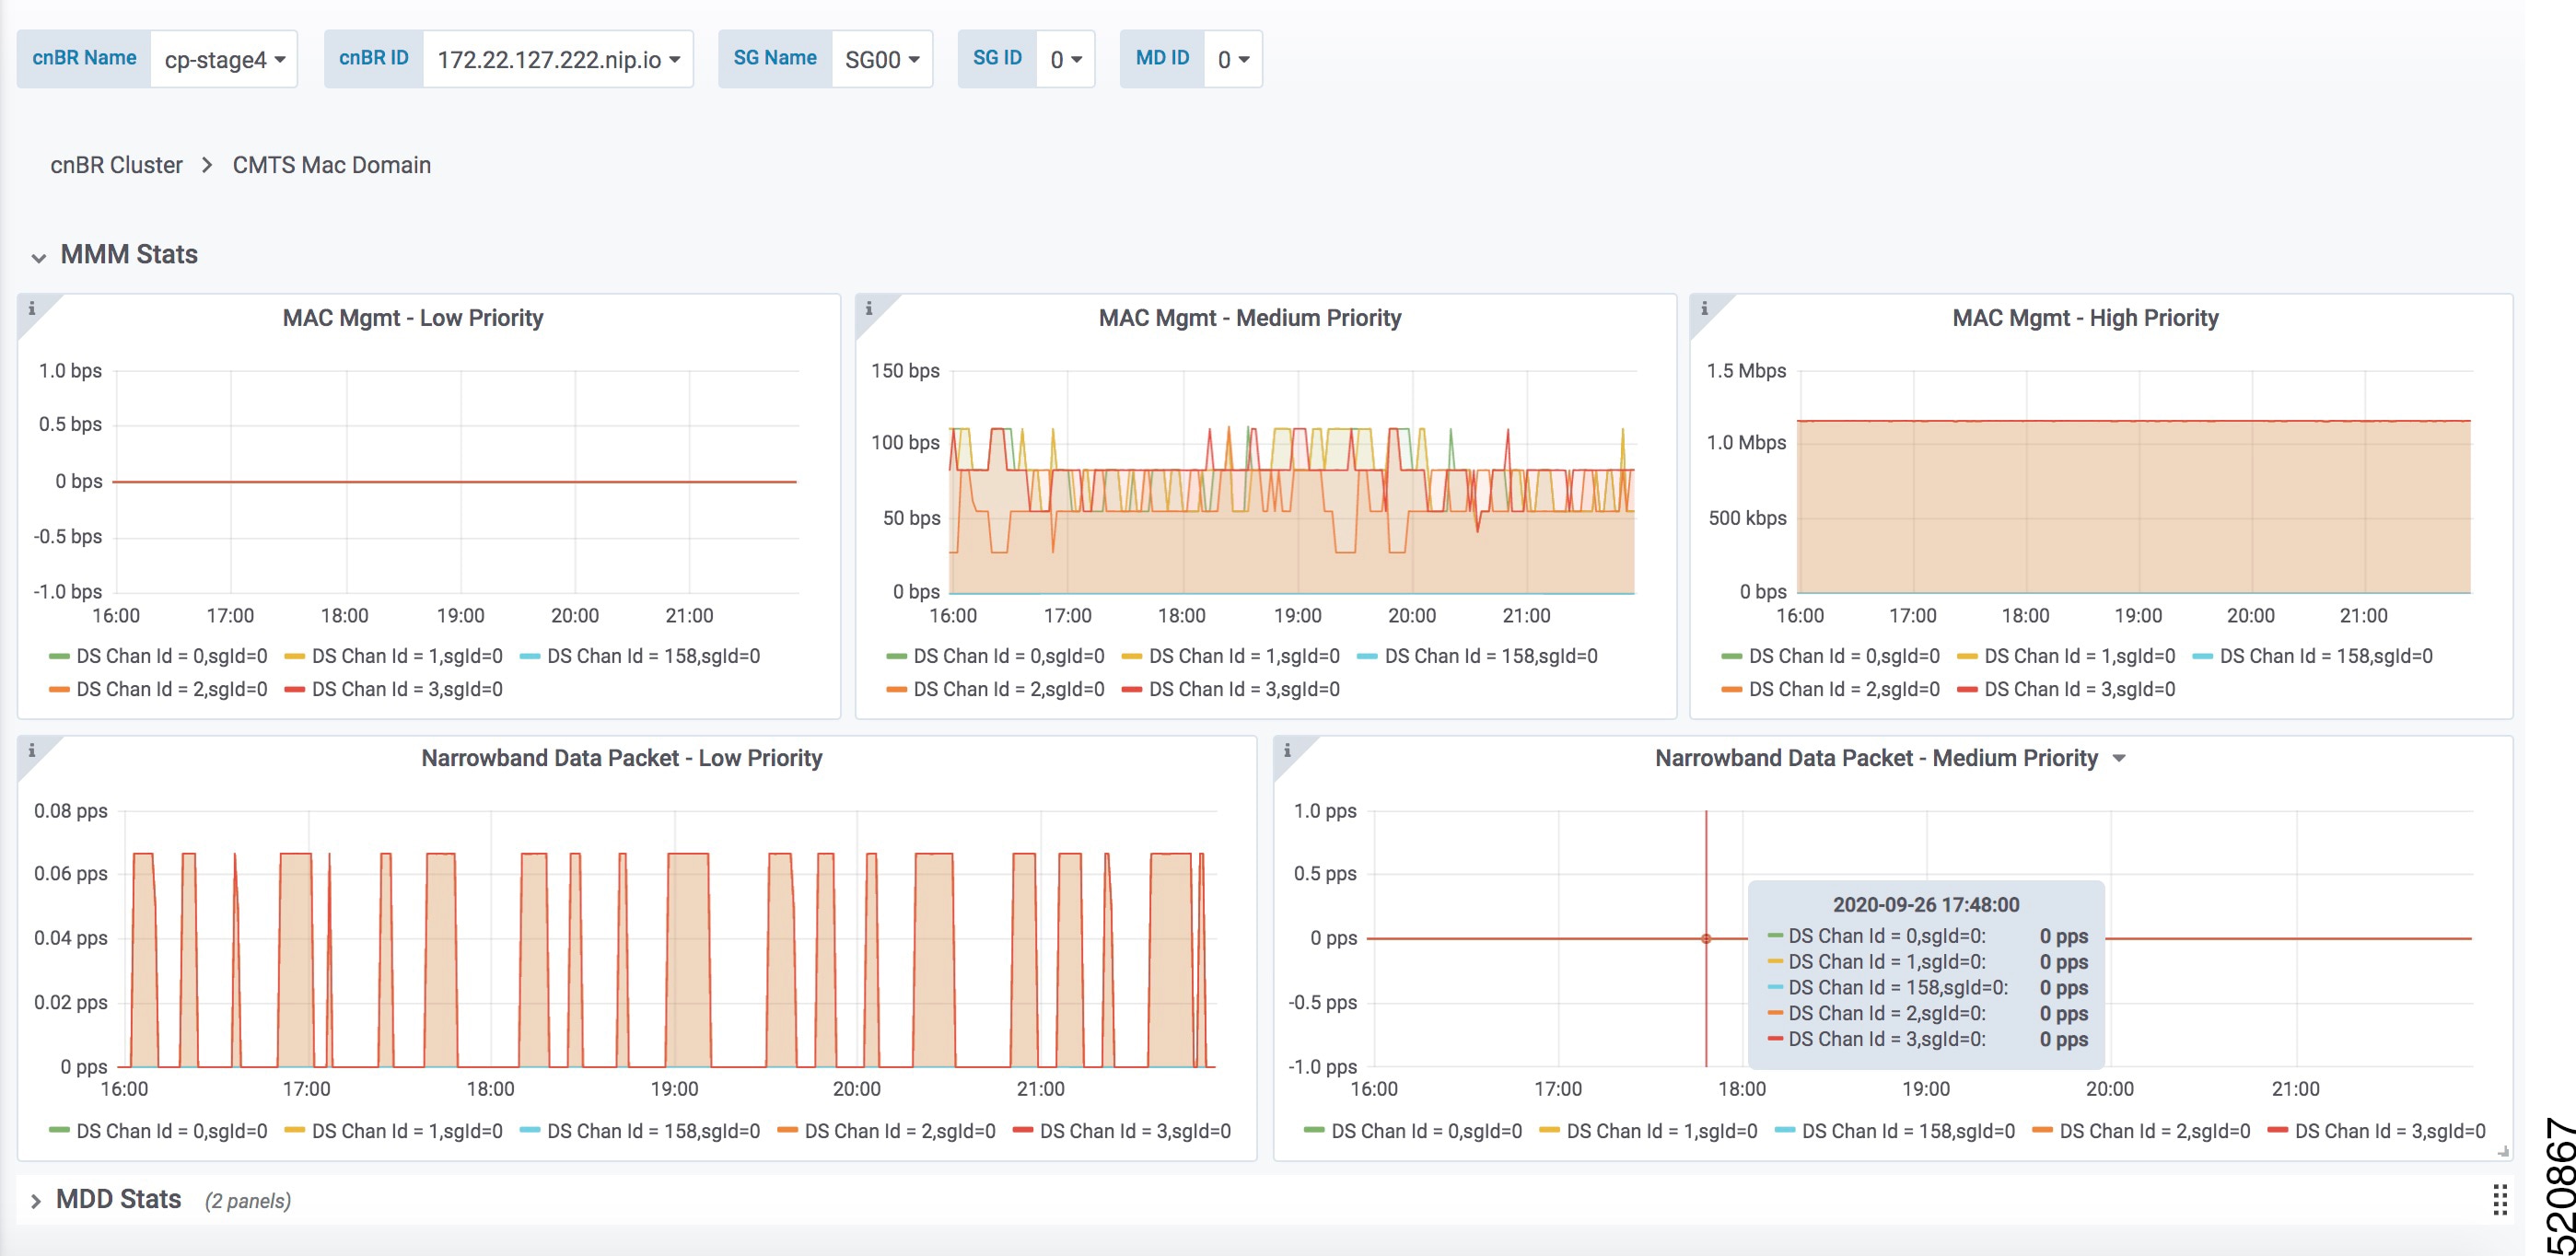
Task: Toggle DS Chan Id = 158 in Medium Priority MAC legend
Action: (1491, 656)
